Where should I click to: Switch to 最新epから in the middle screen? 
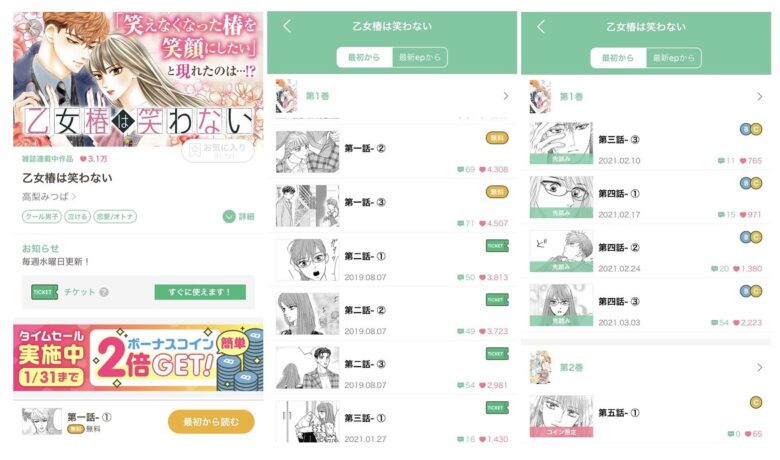coord(420,57)
